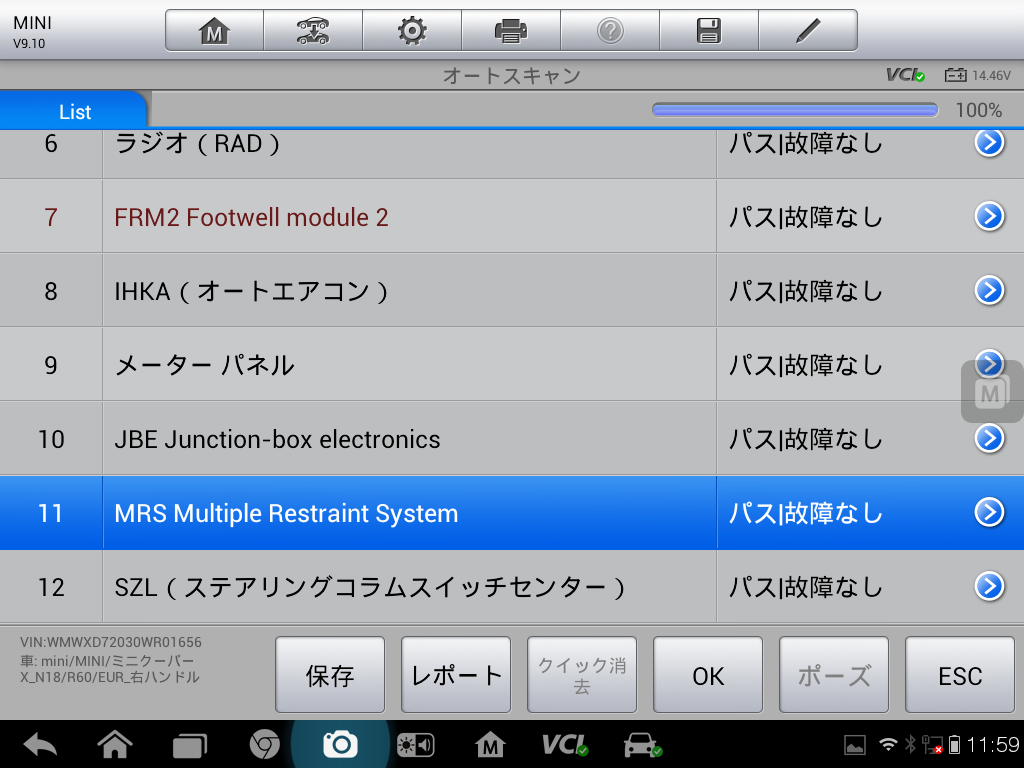
Task: Click the レポート report button
Action: point(456,675)
